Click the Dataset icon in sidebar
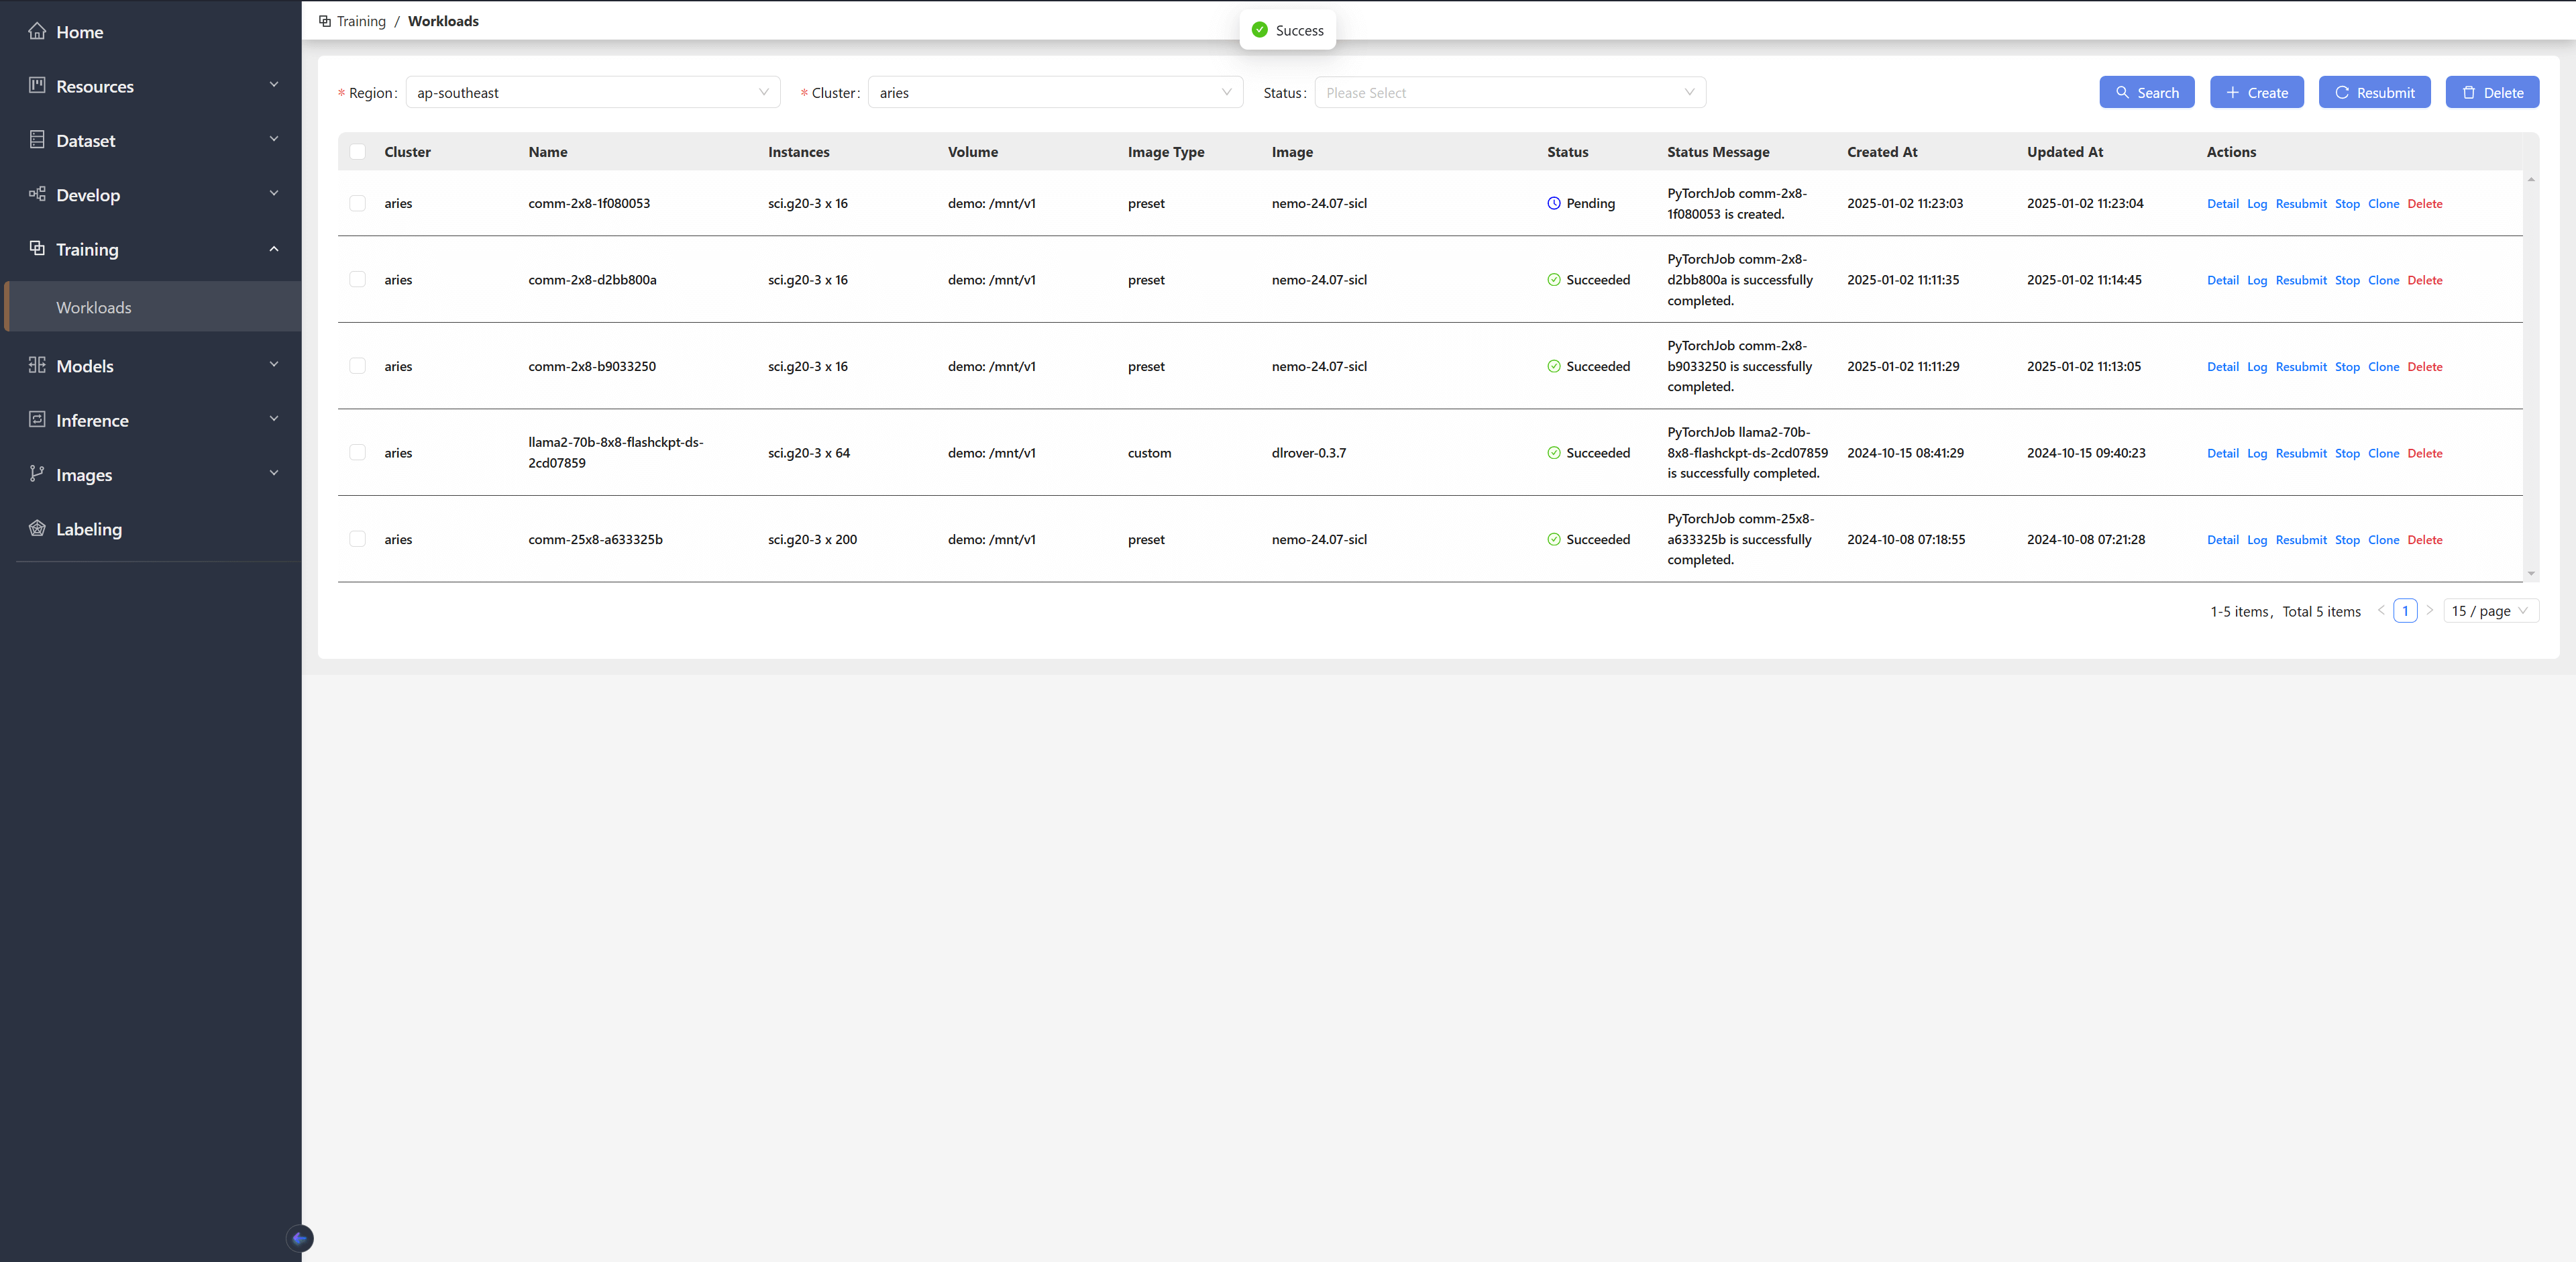The height and width of the screenshot is (1262, 2576). coord(37,140)
